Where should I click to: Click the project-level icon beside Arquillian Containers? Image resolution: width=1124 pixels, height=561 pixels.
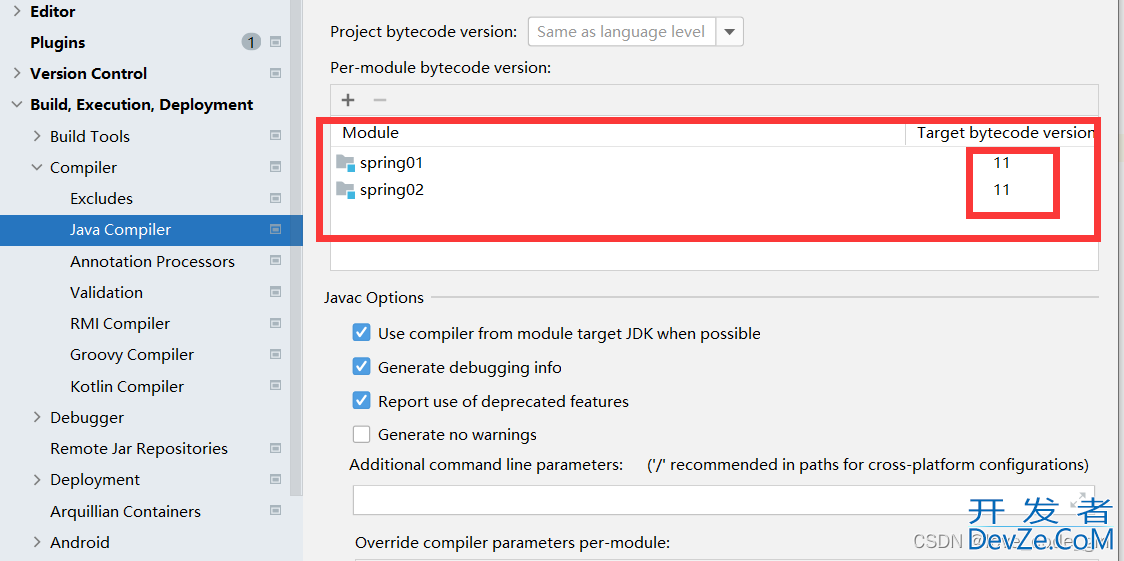275,511
